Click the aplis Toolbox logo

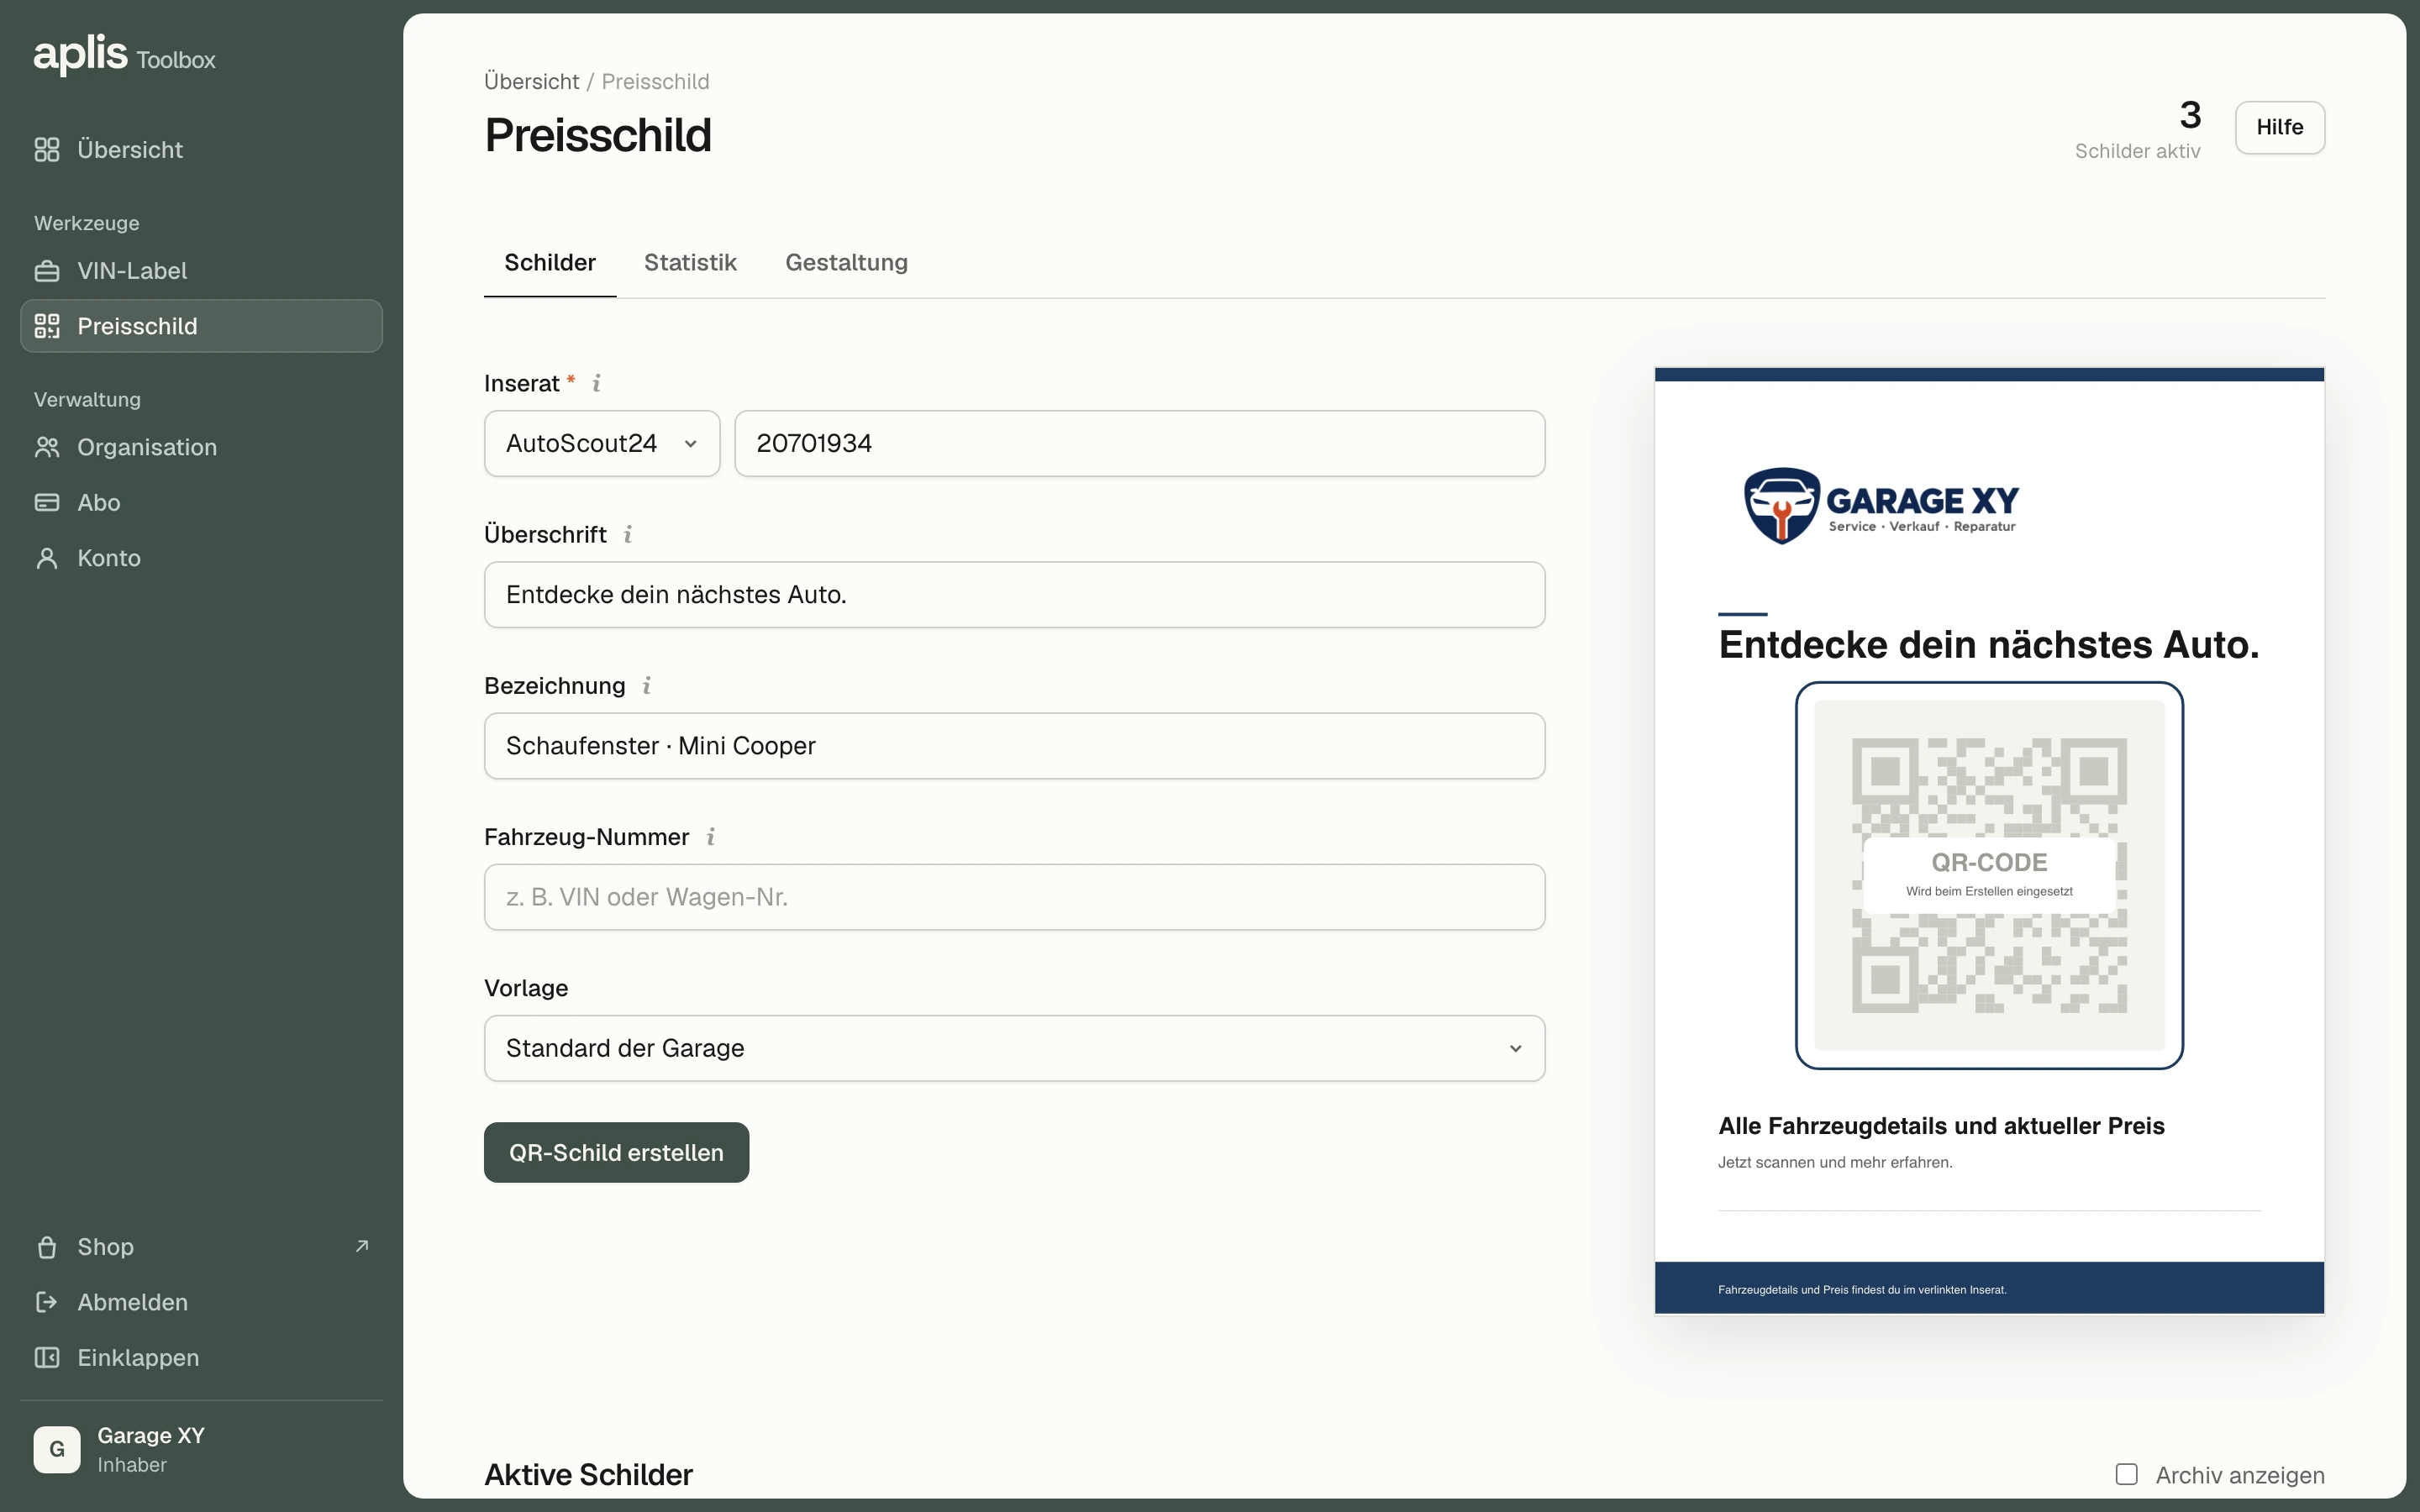tap(125, 54)
